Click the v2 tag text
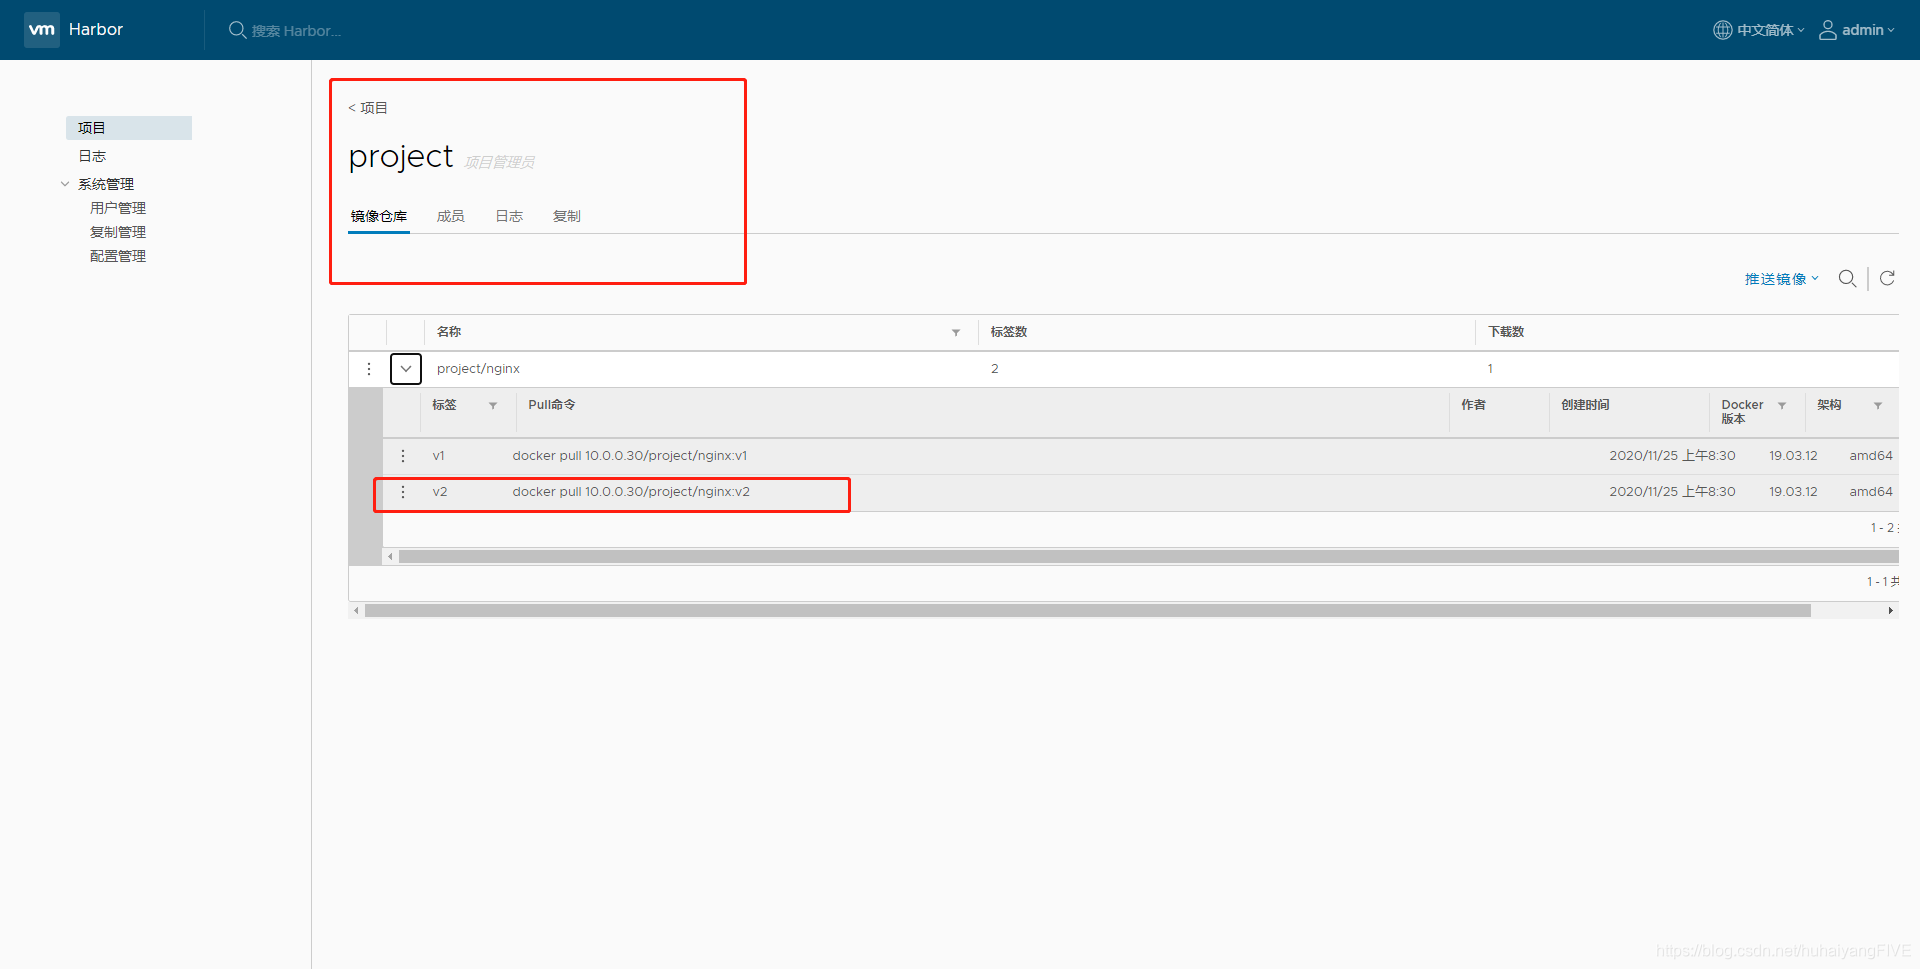This screenshot has width=1920, height=969. click(x=440, y=492)
